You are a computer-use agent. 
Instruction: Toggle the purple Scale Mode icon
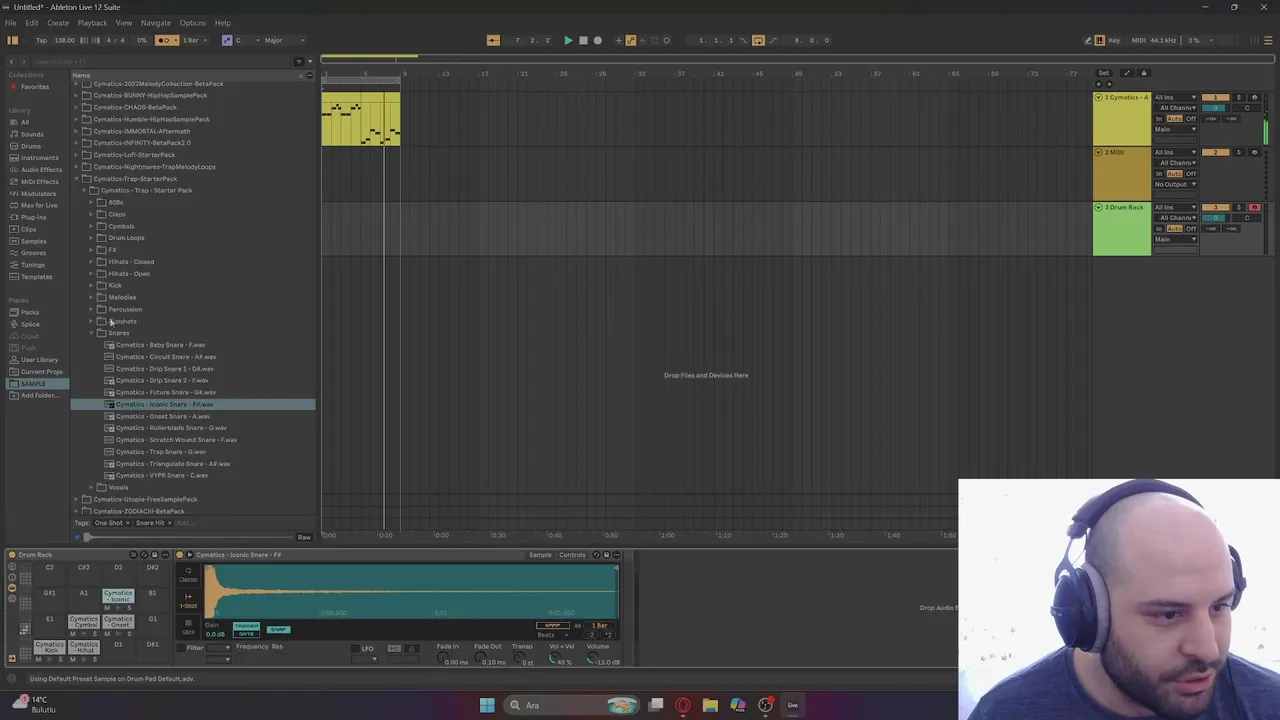pyautogui.click(x=227, y=40)
